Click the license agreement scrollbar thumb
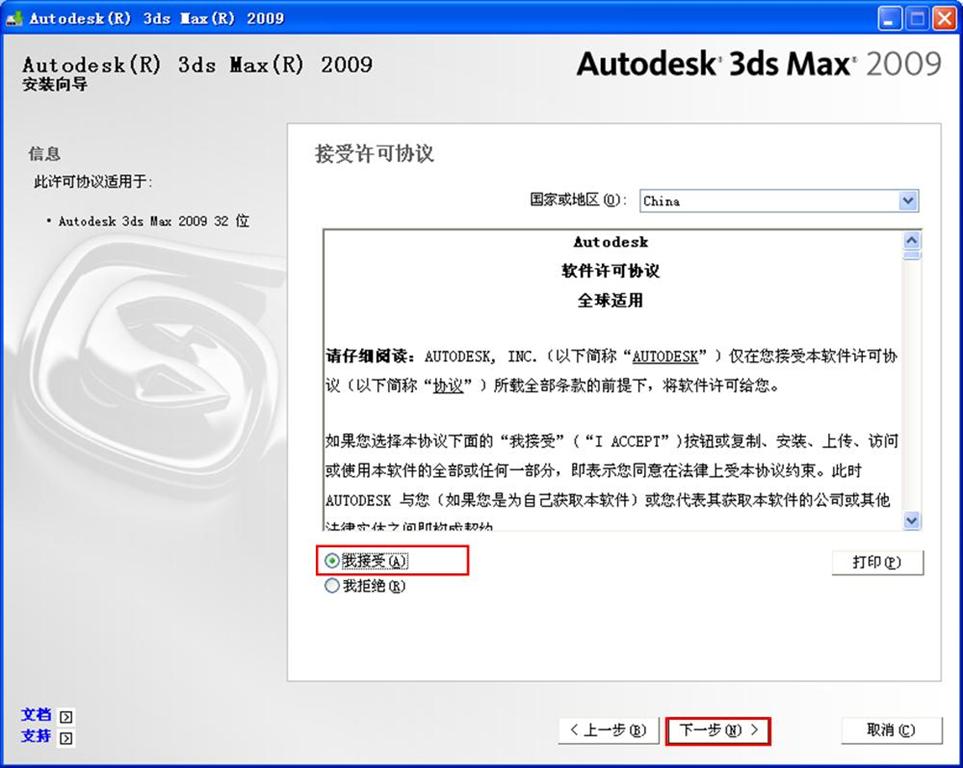Image resolution: width=963 pixels, height=768 pixels. click(x=911, y=254)
